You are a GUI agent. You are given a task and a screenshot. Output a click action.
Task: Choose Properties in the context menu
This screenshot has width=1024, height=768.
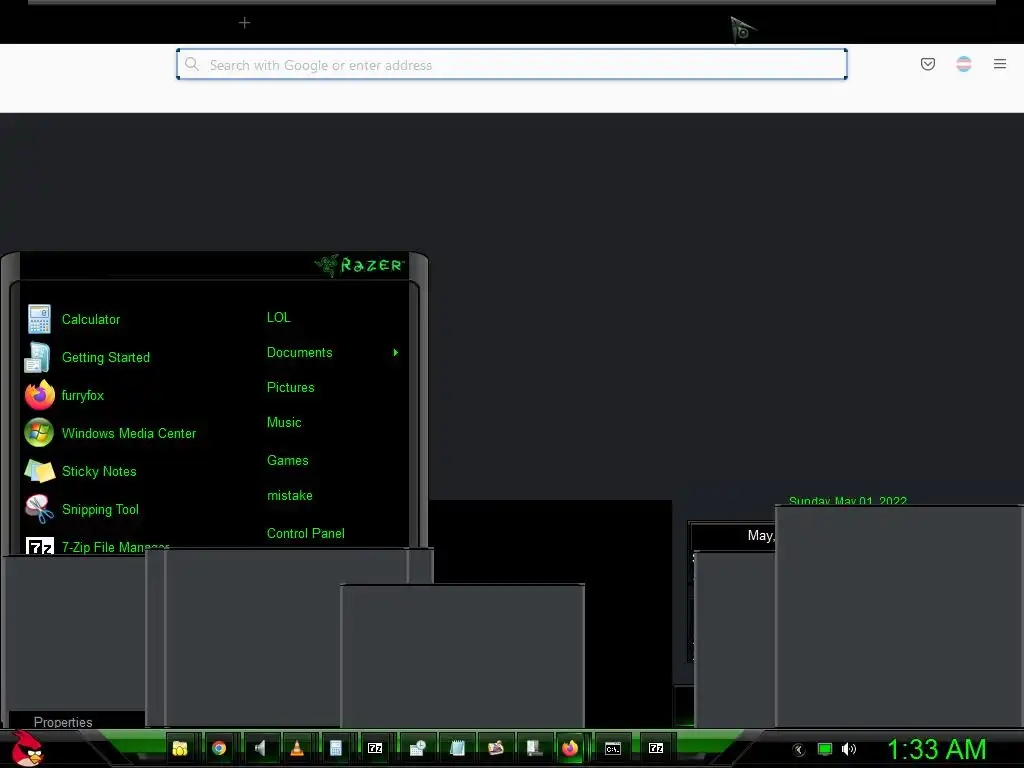tap(63, 722)
